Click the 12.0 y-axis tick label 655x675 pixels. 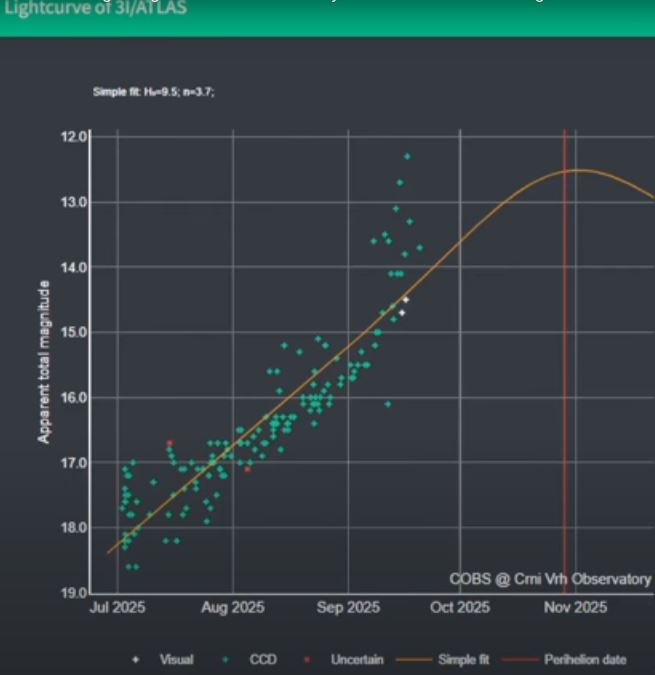74,137
